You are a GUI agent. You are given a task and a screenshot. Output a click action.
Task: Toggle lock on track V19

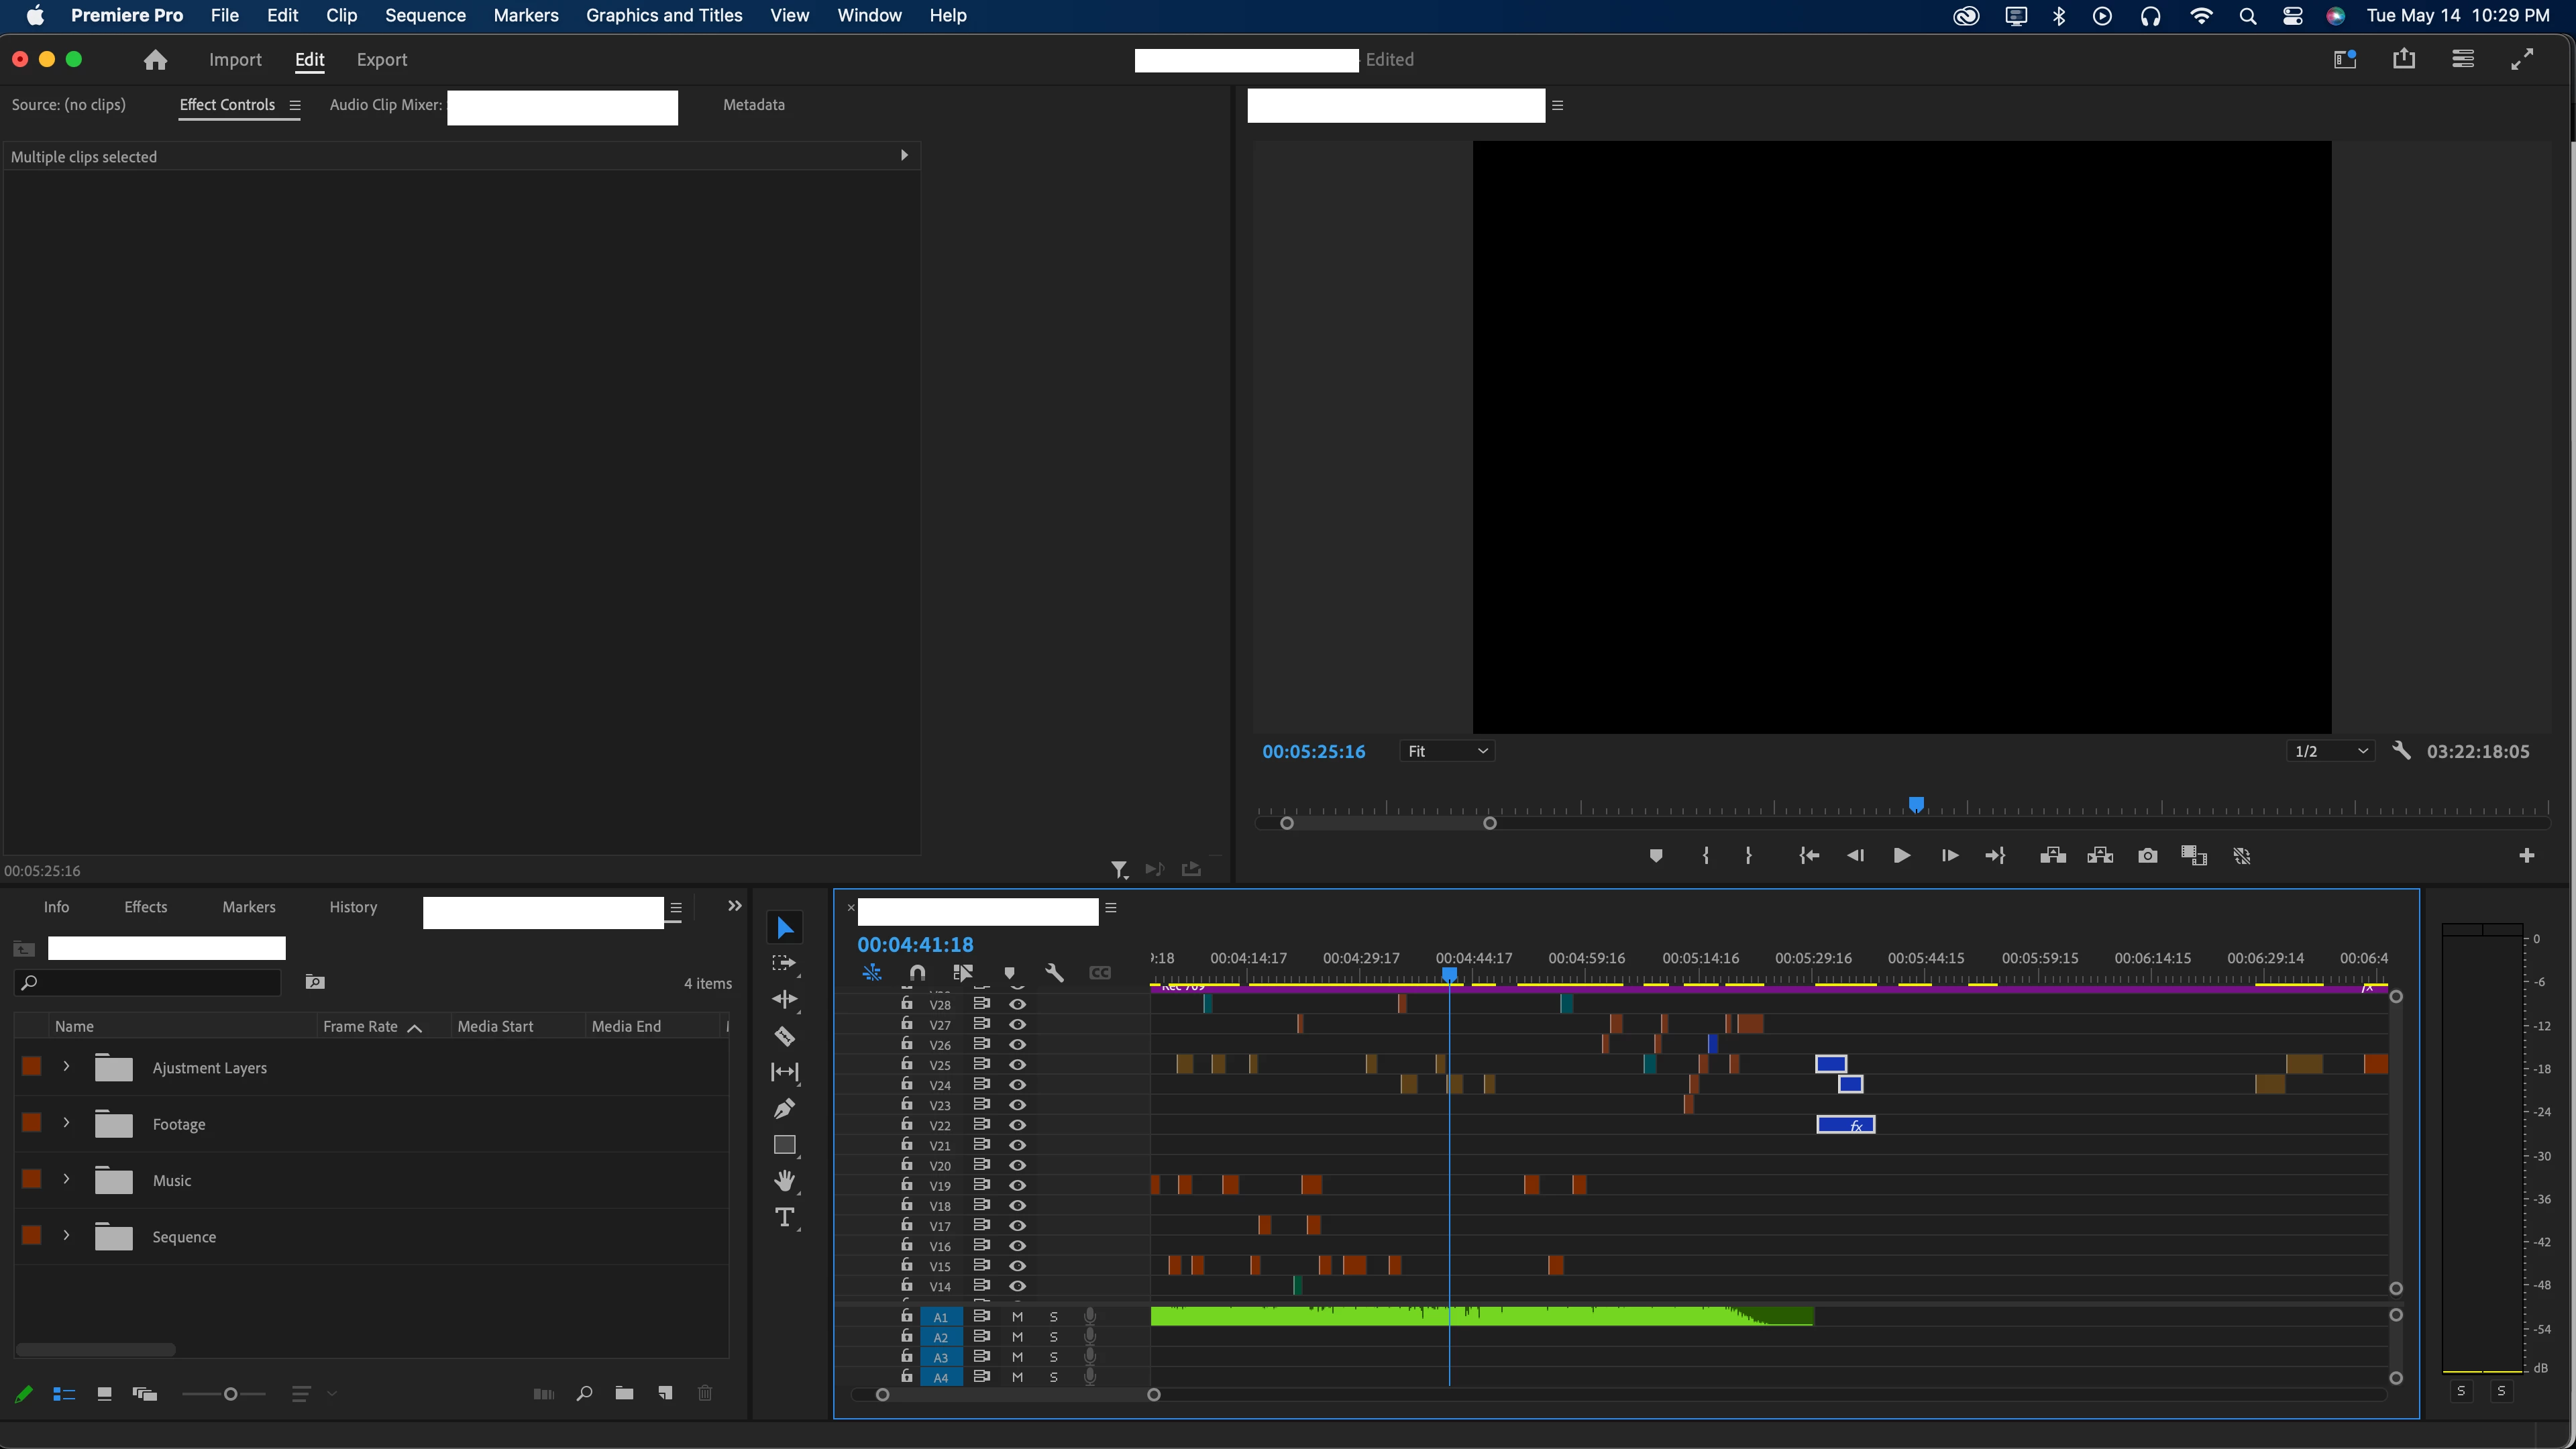click(906, 1185)
